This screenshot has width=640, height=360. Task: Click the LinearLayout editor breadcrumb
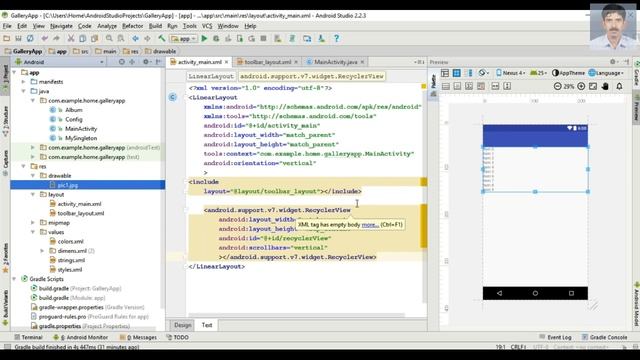pyautogui.click(x=211, y=76)
